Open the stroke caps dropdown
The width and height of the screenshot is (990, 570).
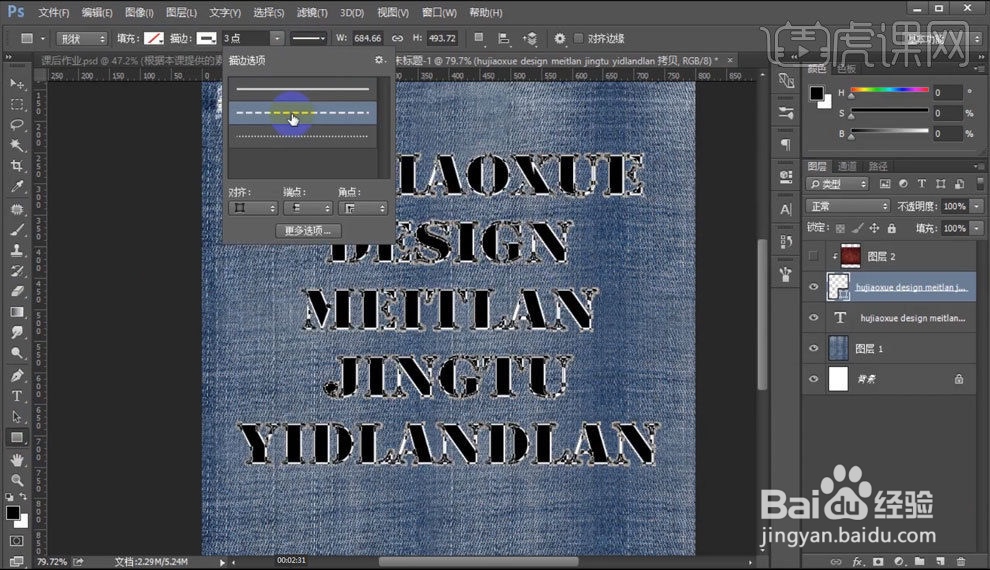[308, 208]
